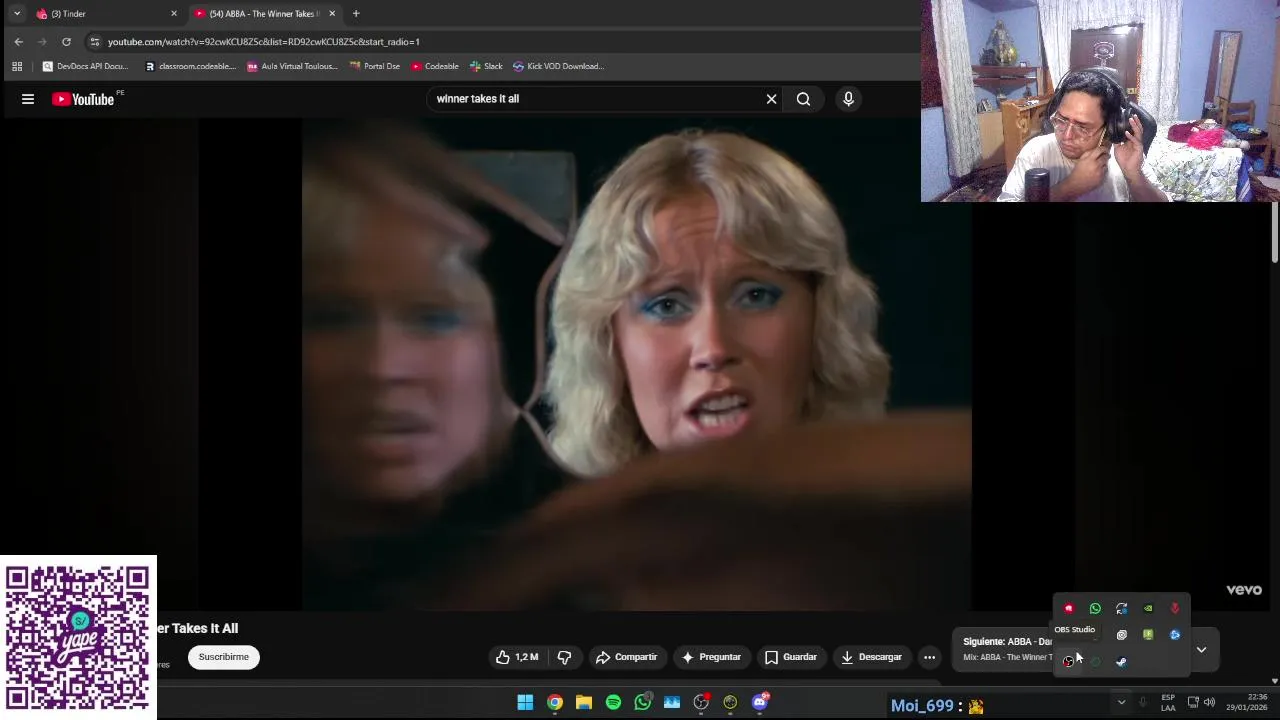This screenshot has width=1280, height=720.
Task: Save the video with Guardar
Action: pos(790,657)
